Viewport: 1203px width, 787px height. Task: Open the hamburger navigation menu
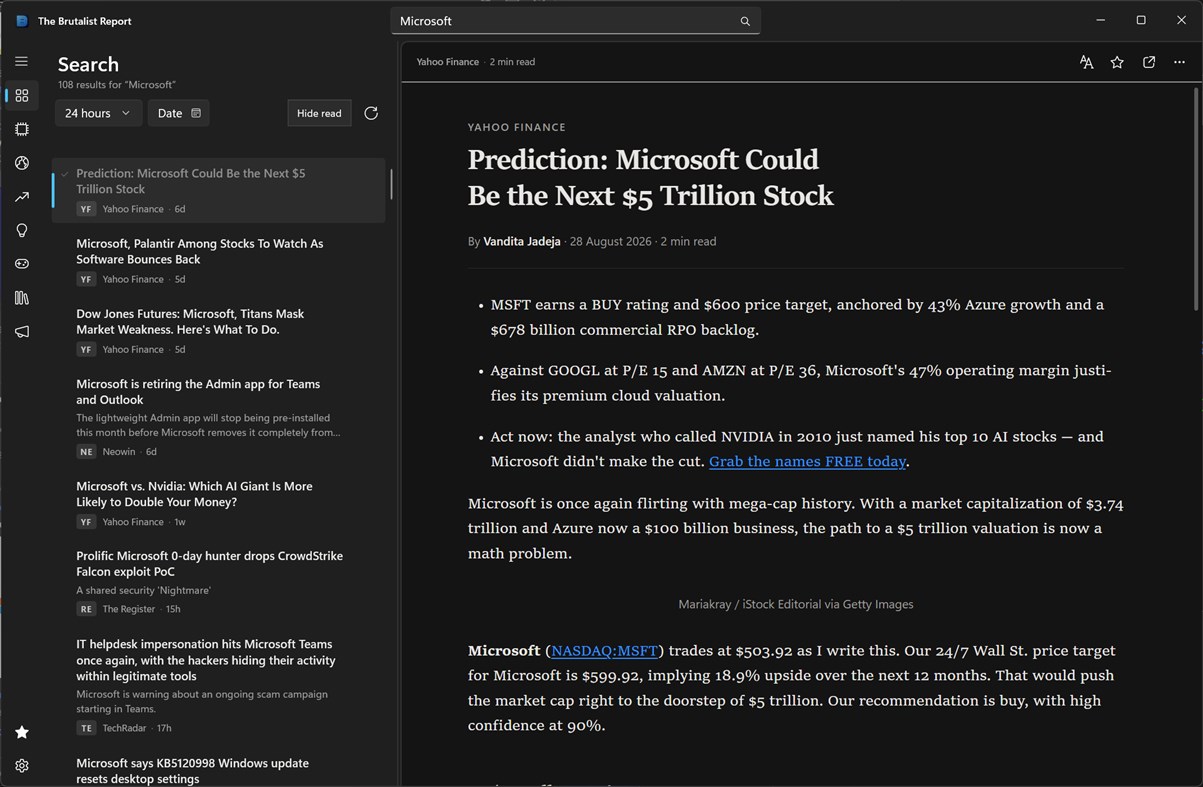tap(21, 61)
